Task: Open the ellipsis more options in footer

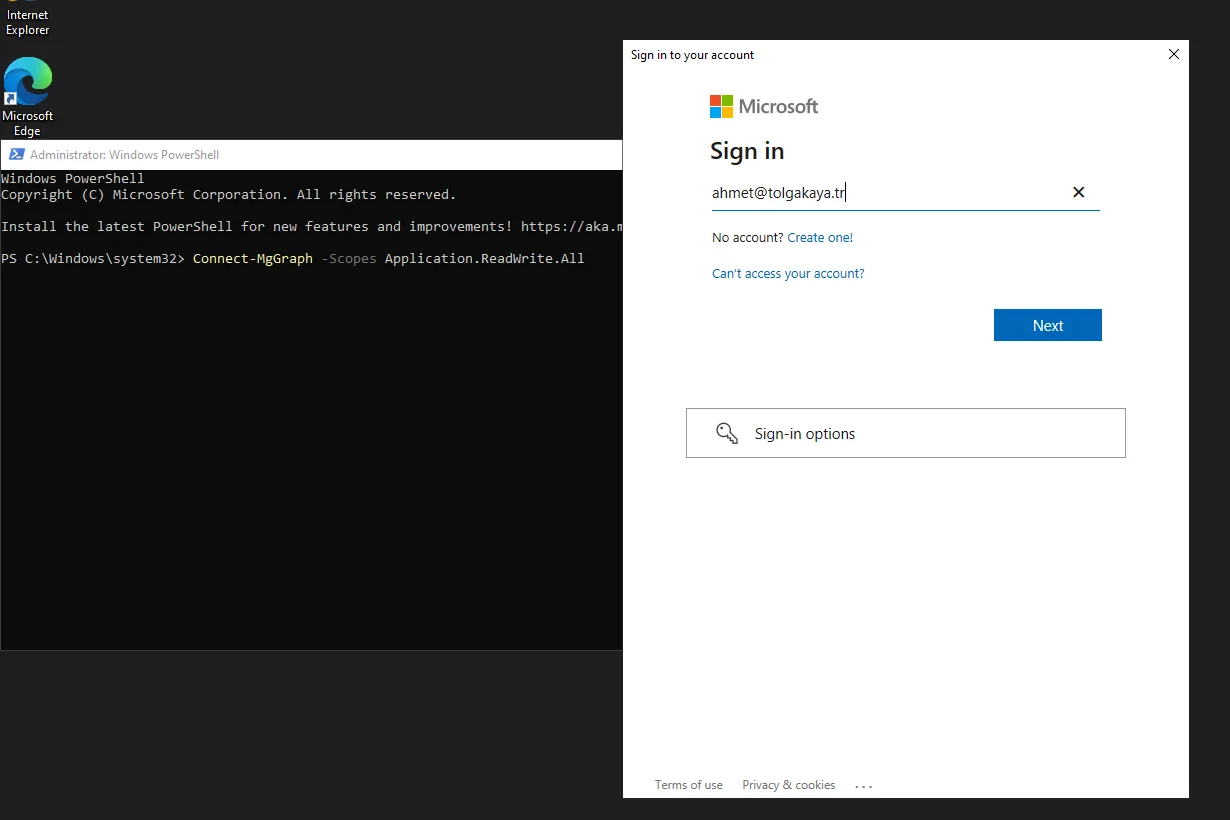Action: (x=864, y=786)
